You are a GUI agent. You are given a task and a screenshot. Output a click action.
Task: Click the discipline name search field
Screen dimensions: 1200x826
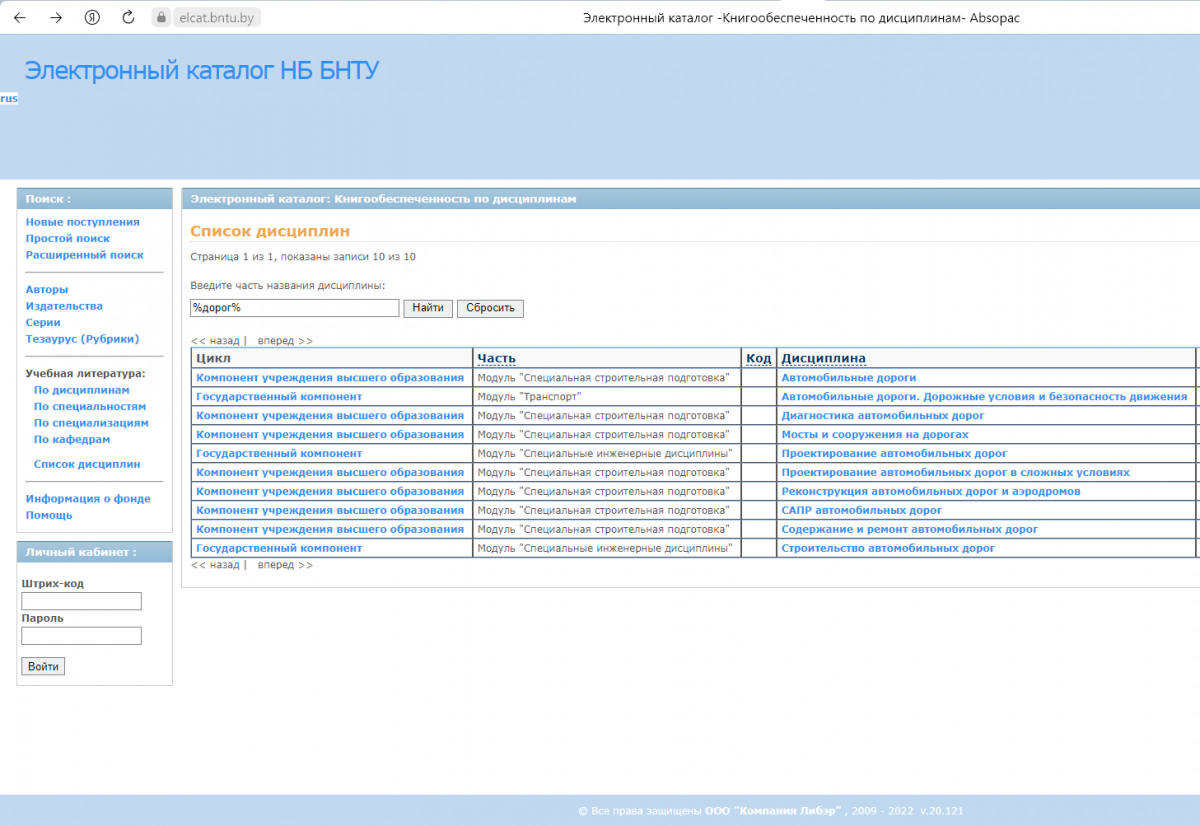coord(295,308)
